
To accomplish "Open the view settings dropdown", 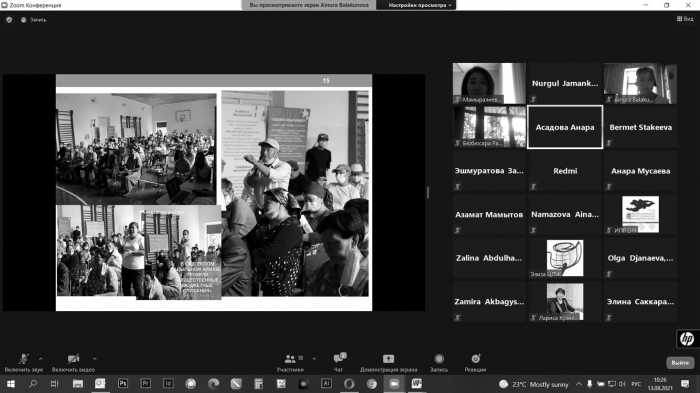I will tap(419, 5).
